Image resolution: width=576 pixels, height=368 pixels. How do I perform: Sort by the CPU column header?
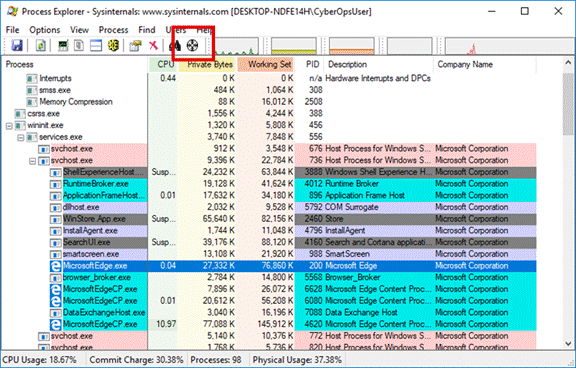[x=163, y=65]
